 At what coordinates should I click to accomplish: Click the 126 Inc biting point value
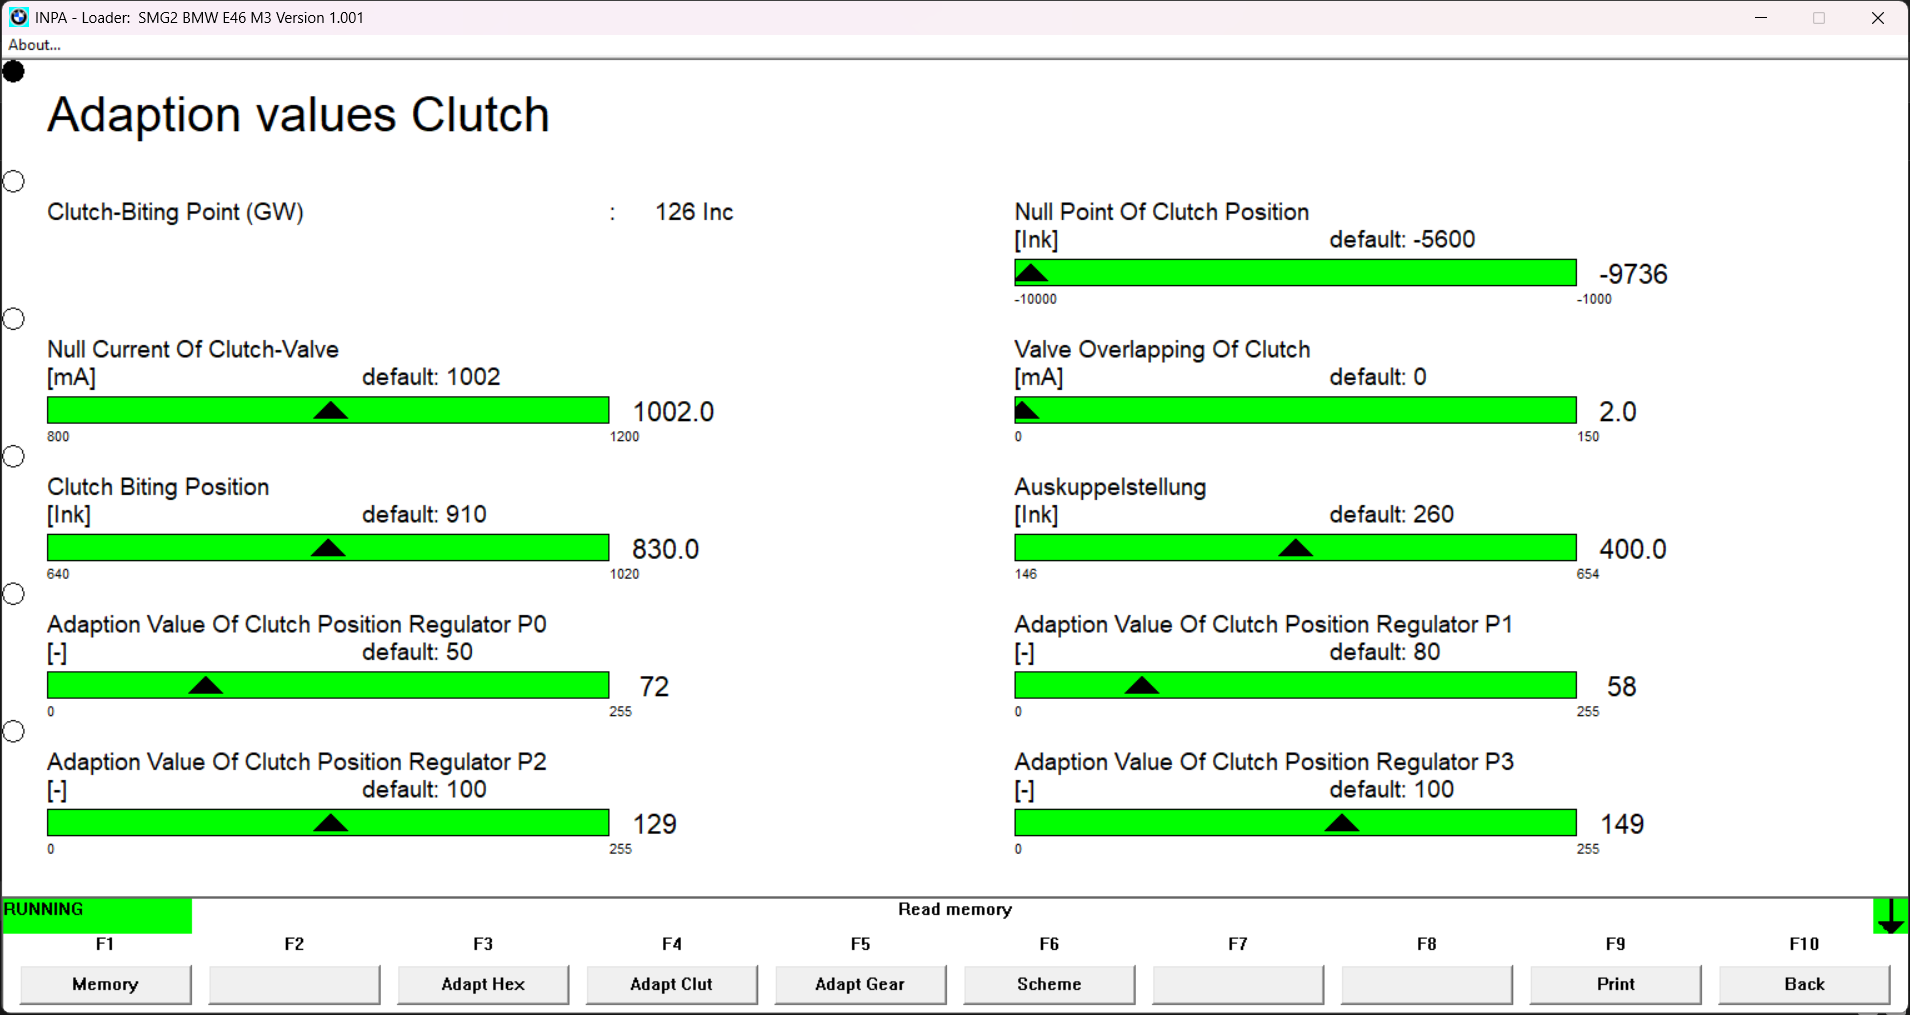[x=694, y=212]
